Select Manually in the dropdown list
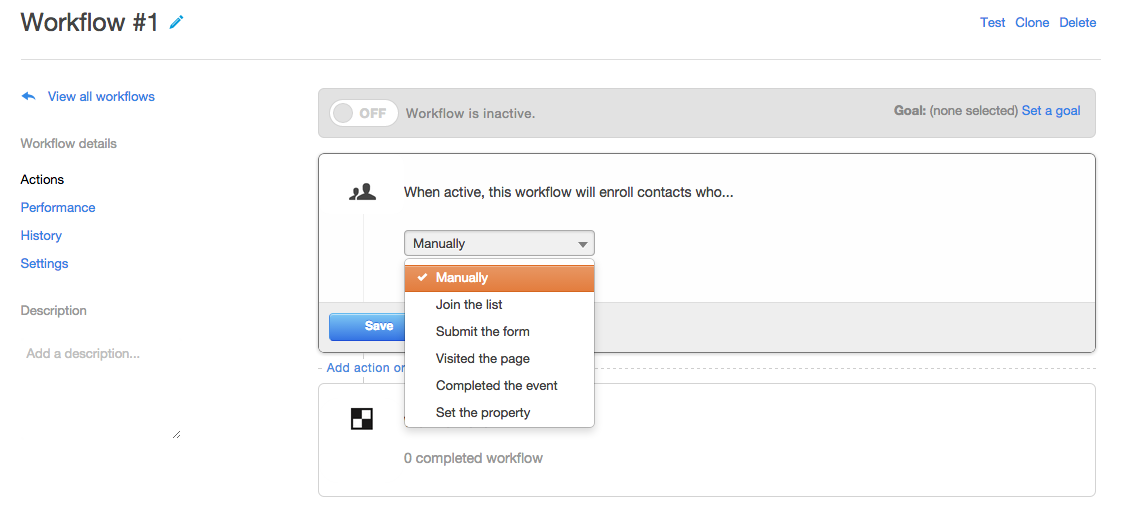Viewport: 1129px width, 506px height. coord(500,278)
